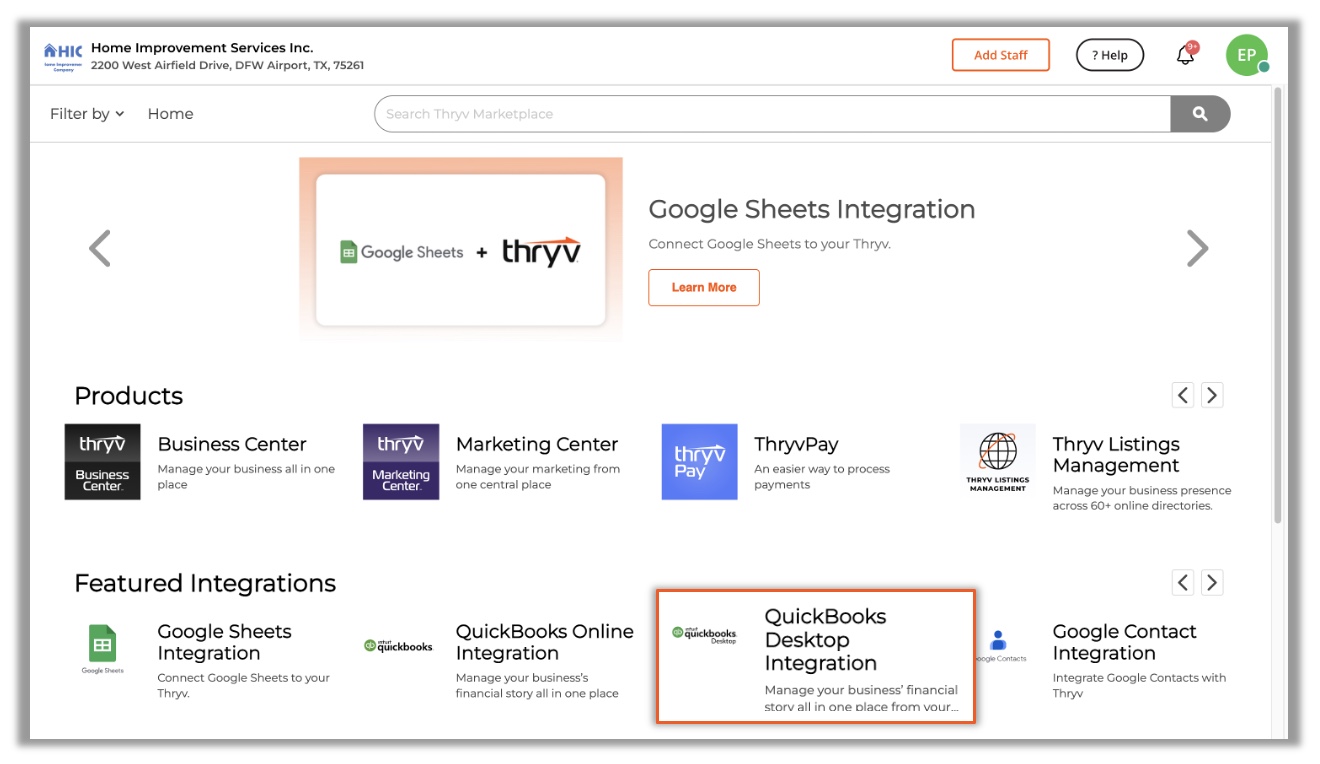Click the Google Sheets Integration banner heading
Image resolution: width=1320 pixels, height=764 pixels.
(812, 209)
